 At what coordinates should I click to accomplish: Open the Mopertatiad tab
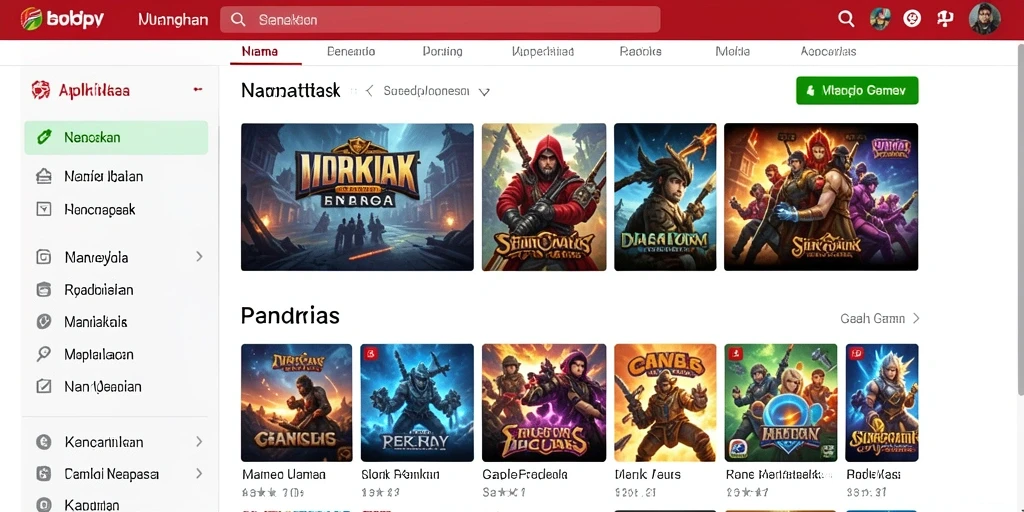coord(543,51)
